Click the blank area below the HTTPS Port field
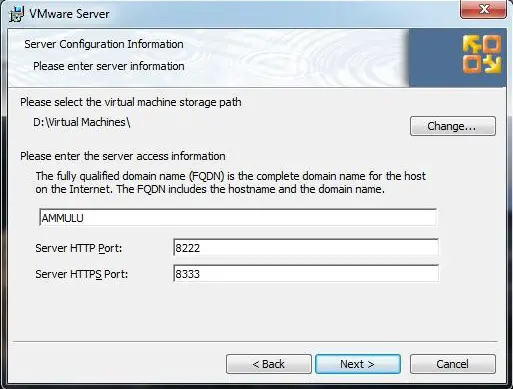This screenshot has width=513, height=389. [256, 311]
